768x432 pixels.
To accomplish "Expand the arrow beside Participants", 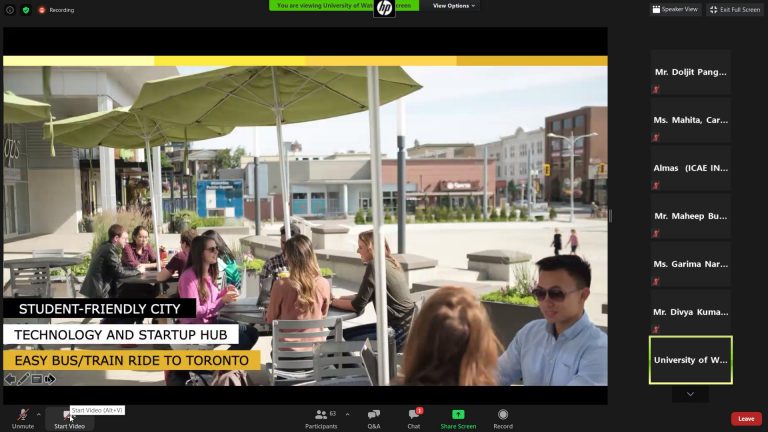I will [x=347, y=414].
